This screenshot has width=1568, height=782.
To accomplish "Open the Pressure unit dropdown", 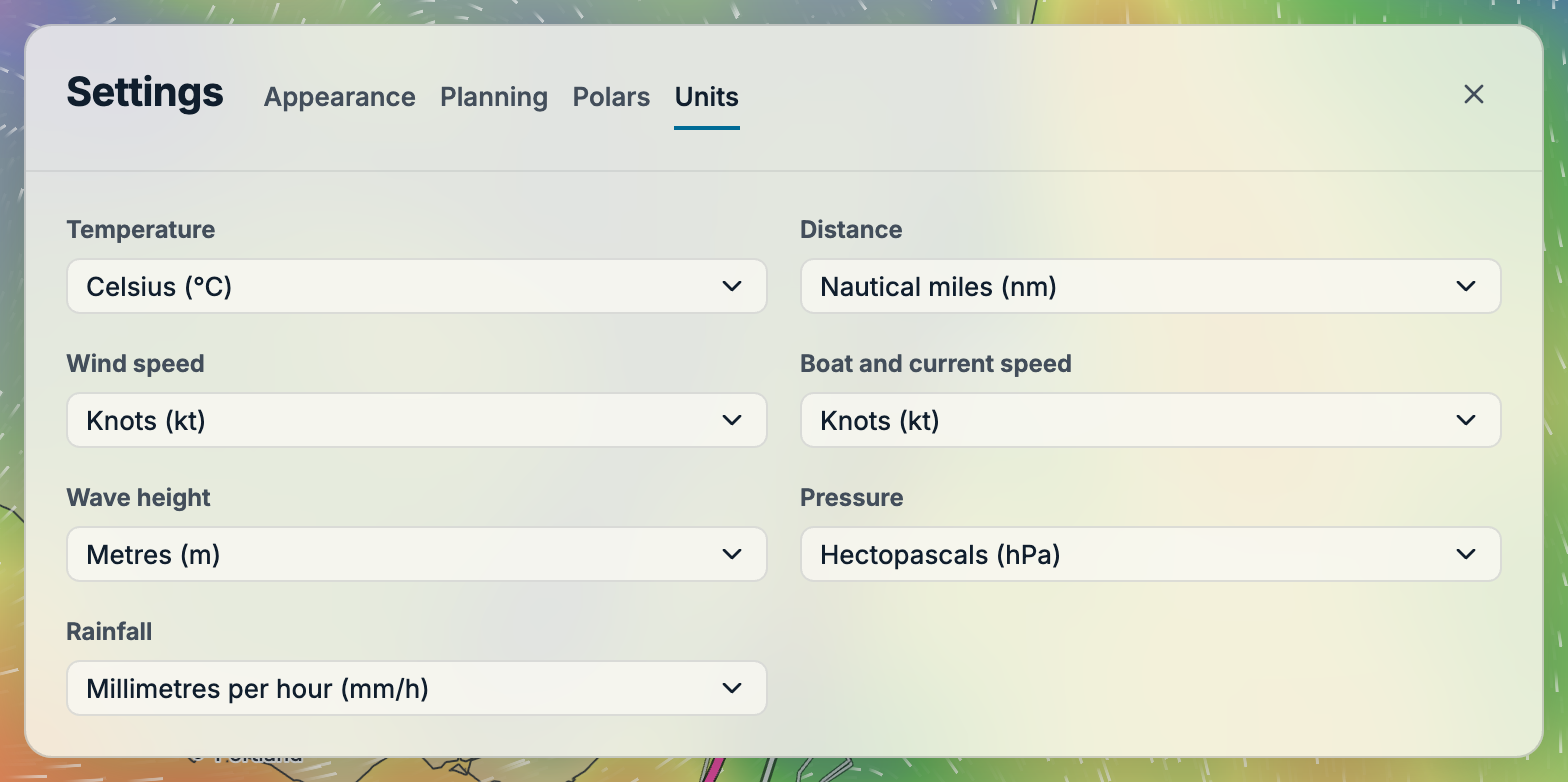I will [x=1151, y=554].
